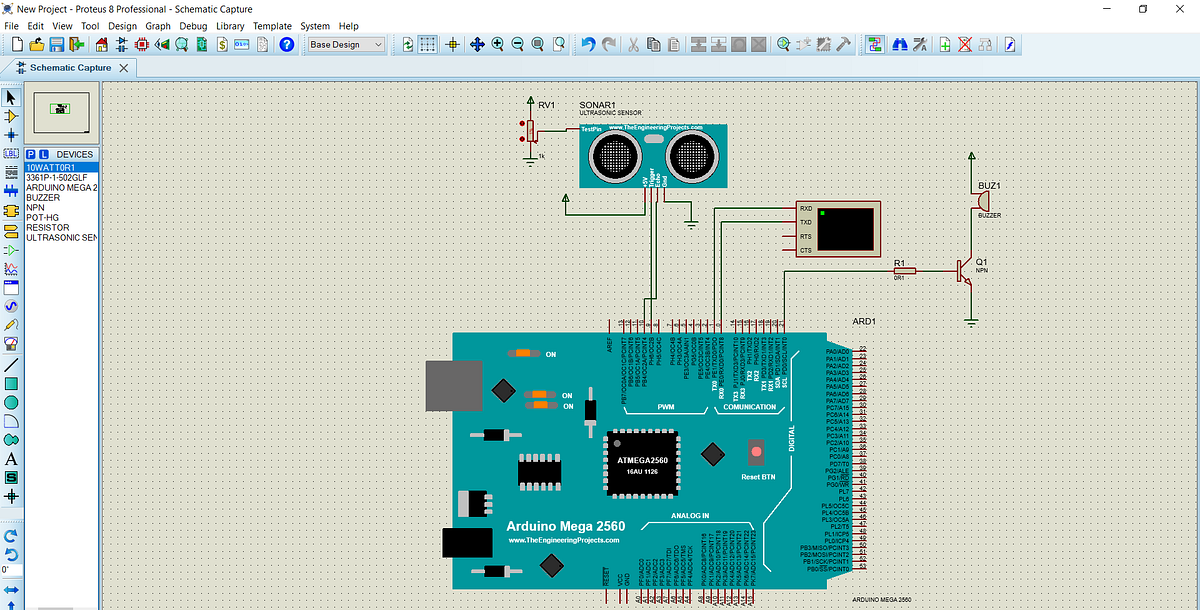This screenshot has height=610, width=1200.
Task: Open the Library menu
Action: pyautogui.click(x=230, y=26)
